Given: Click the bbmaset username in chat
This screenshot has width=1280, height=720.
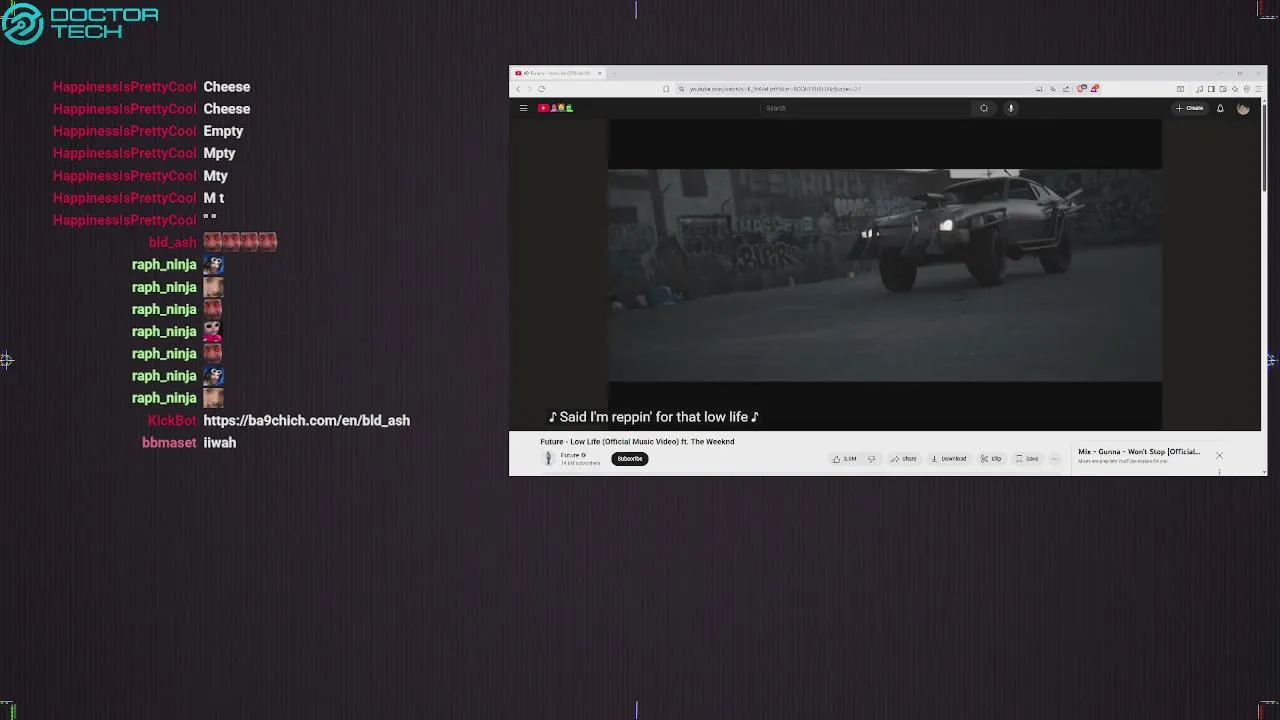Looking at the screenshot, I should click(x=169, y=443).
